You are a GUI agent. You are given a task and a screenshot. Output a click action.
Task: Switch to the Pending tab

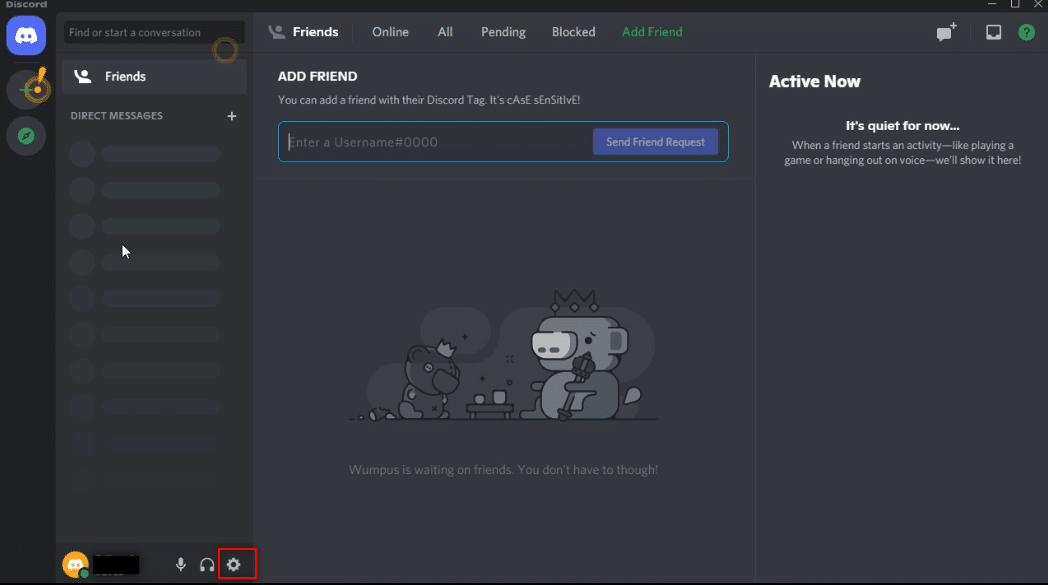pos(503,31)
